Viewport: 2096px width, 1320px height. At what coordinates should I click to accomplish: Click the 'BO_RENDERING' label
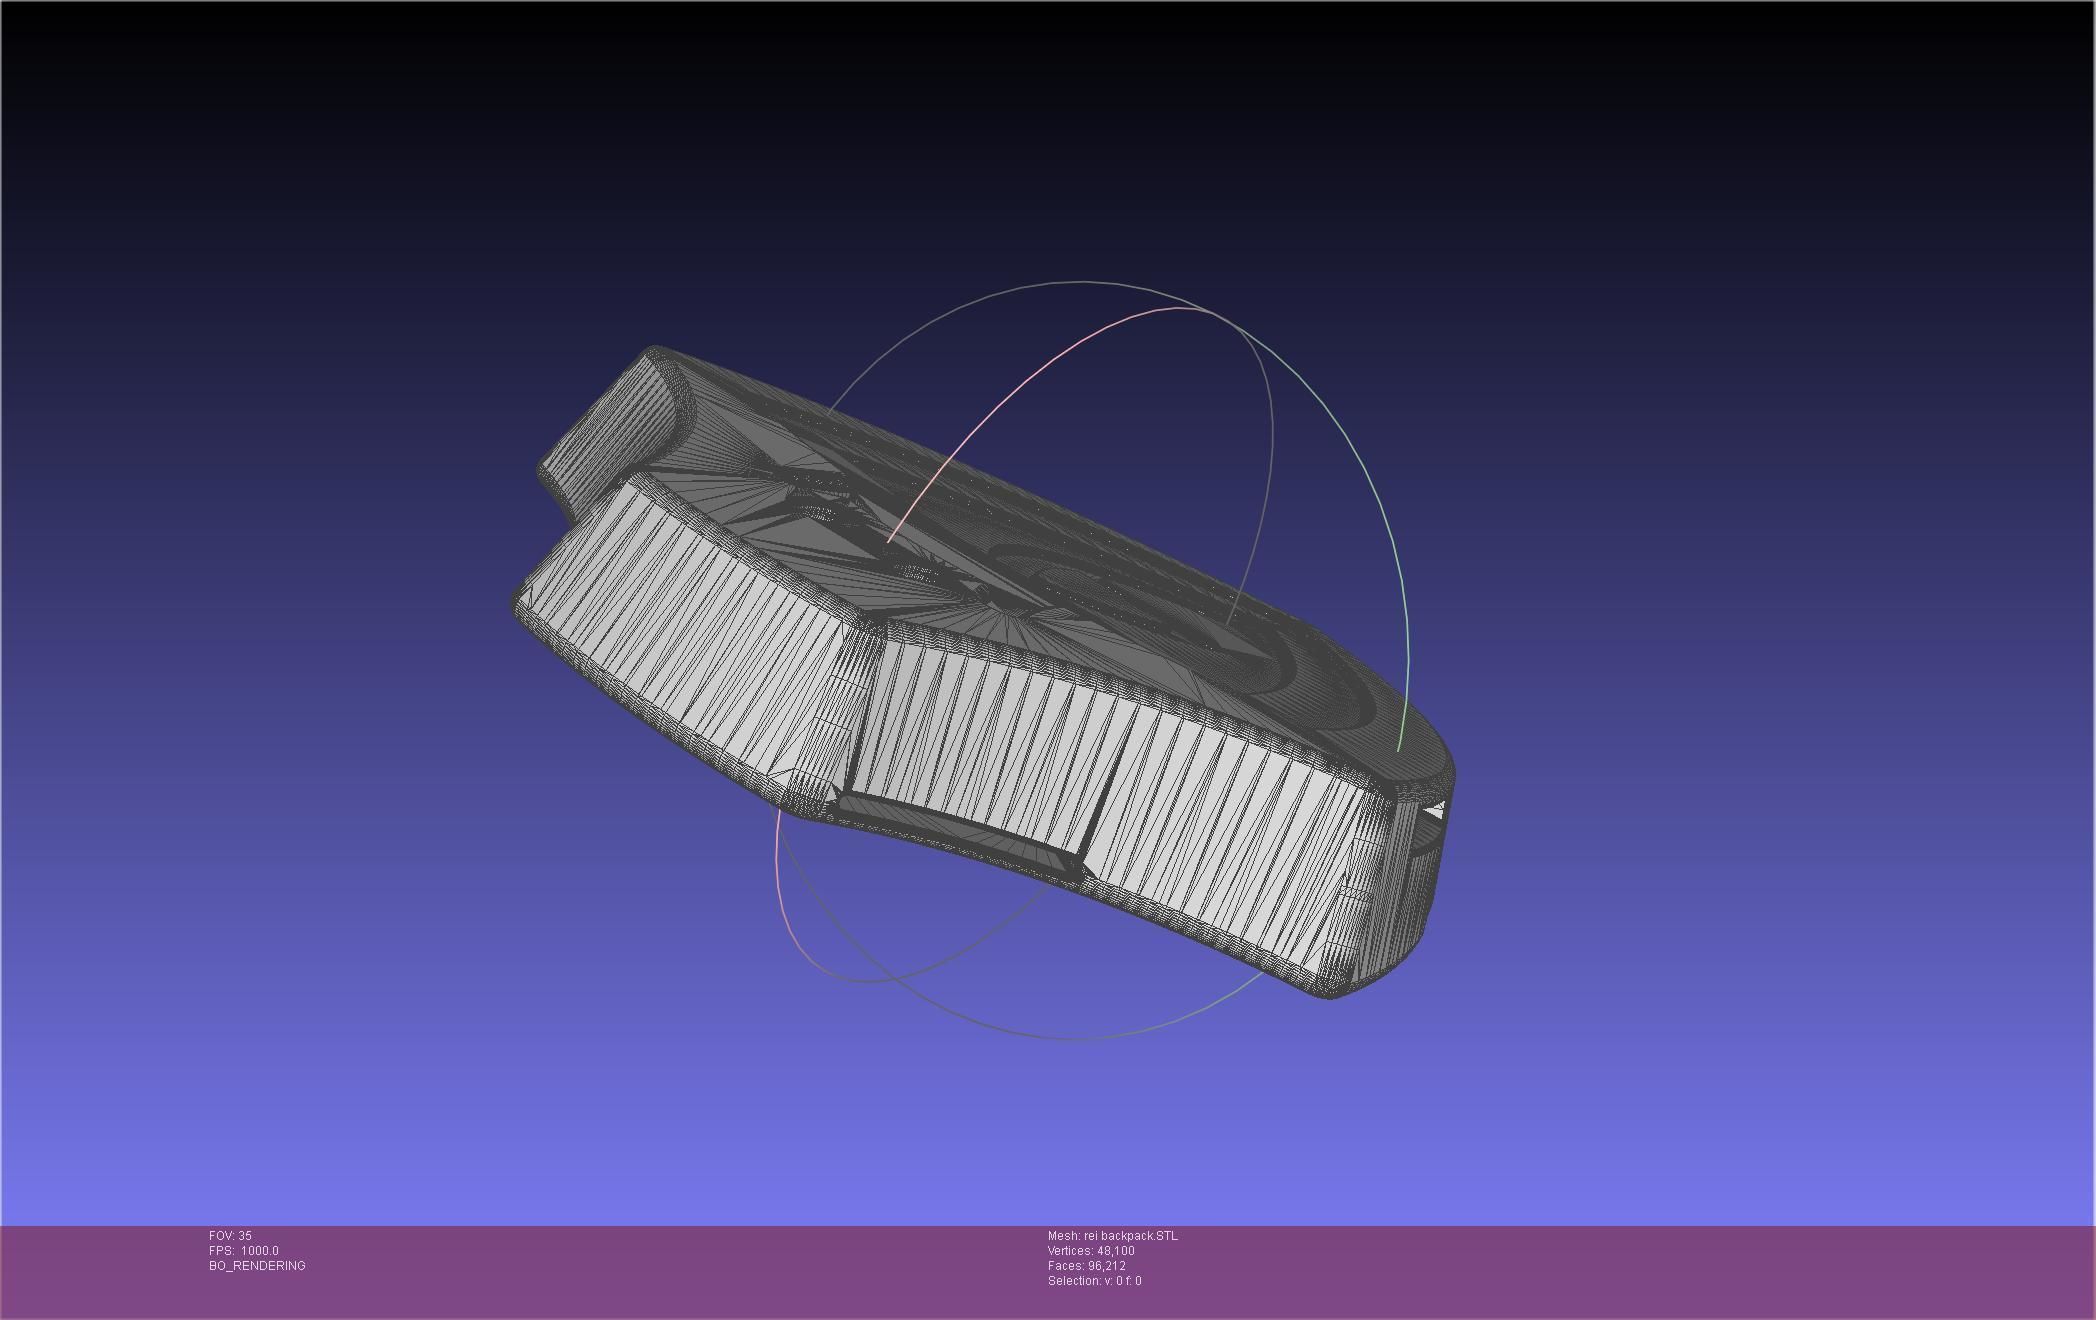[257, 1266]
